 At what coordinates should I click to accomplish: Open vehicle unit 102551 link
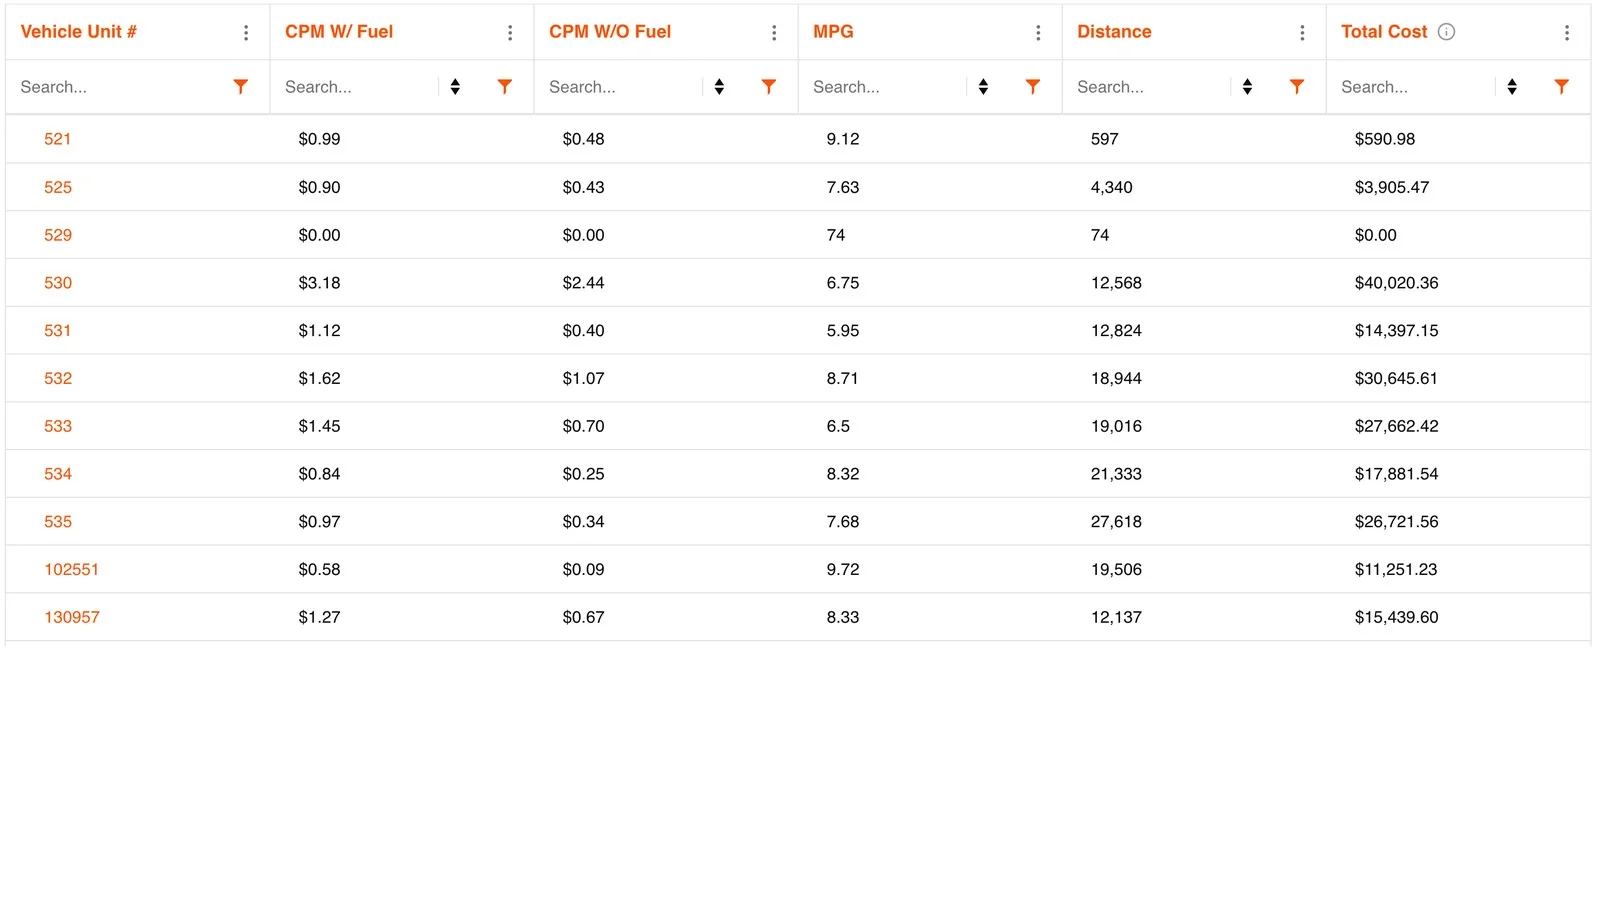[72, 570]
